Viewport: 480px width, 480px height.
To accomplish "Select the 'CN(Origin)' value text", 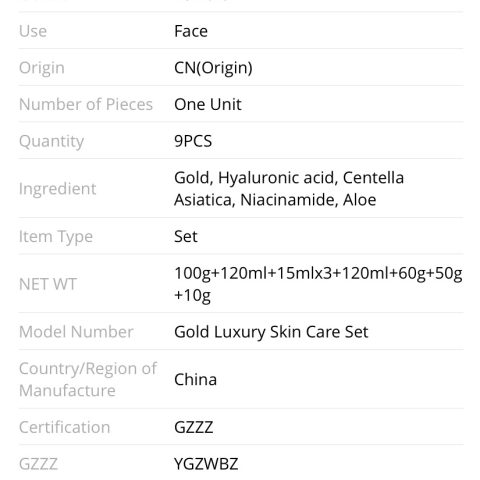I will click(213, 68).
